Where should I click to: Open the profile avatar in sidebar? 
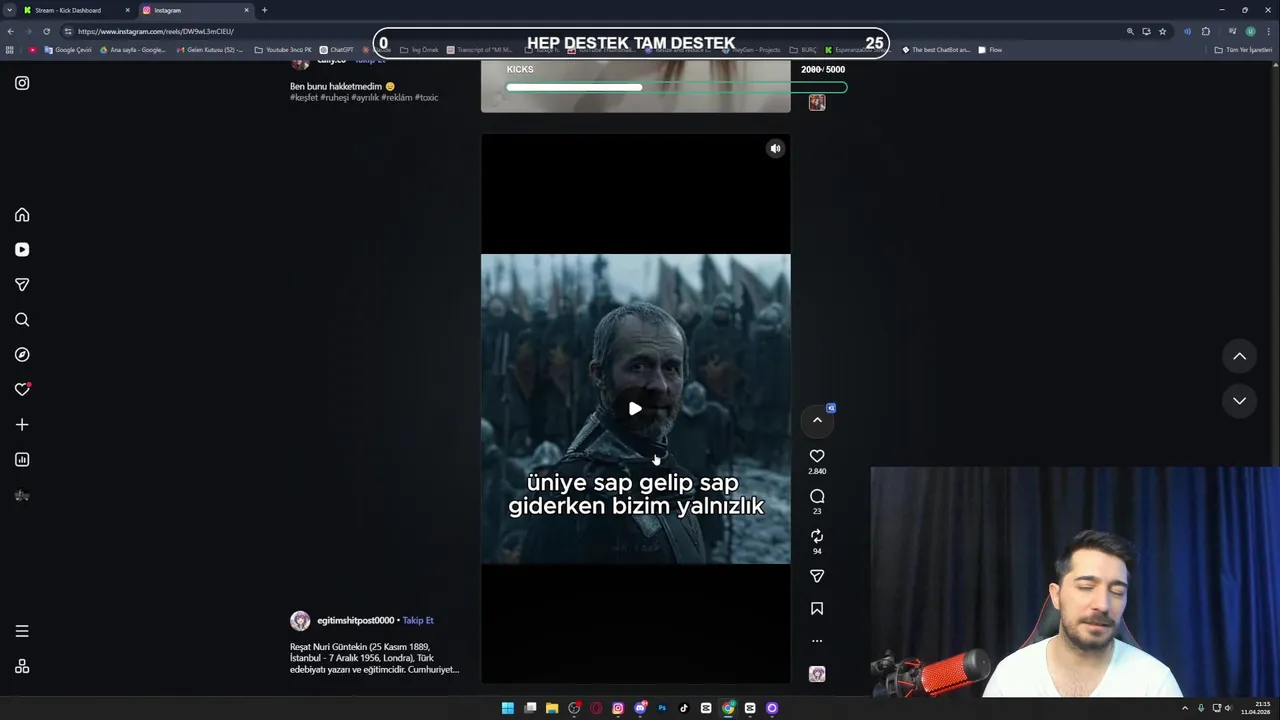[22, 495]
